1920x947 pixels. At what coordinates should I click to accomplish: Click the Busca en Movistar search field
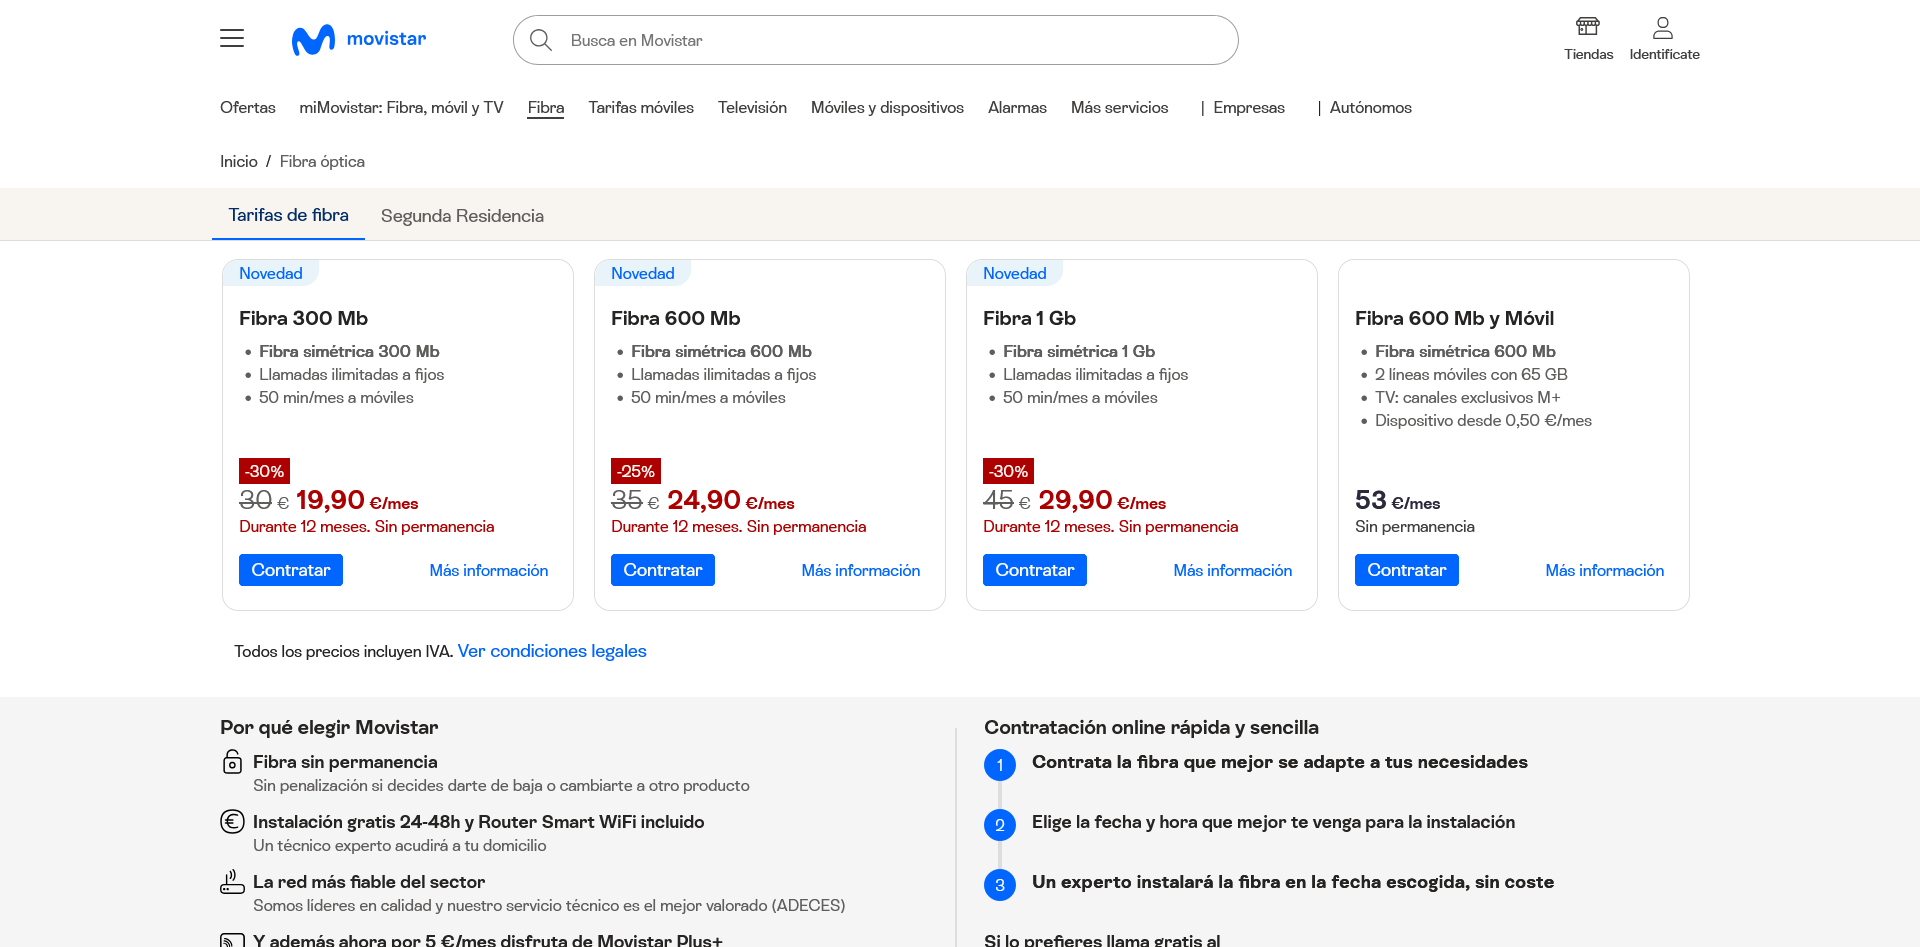coord(876,40)
